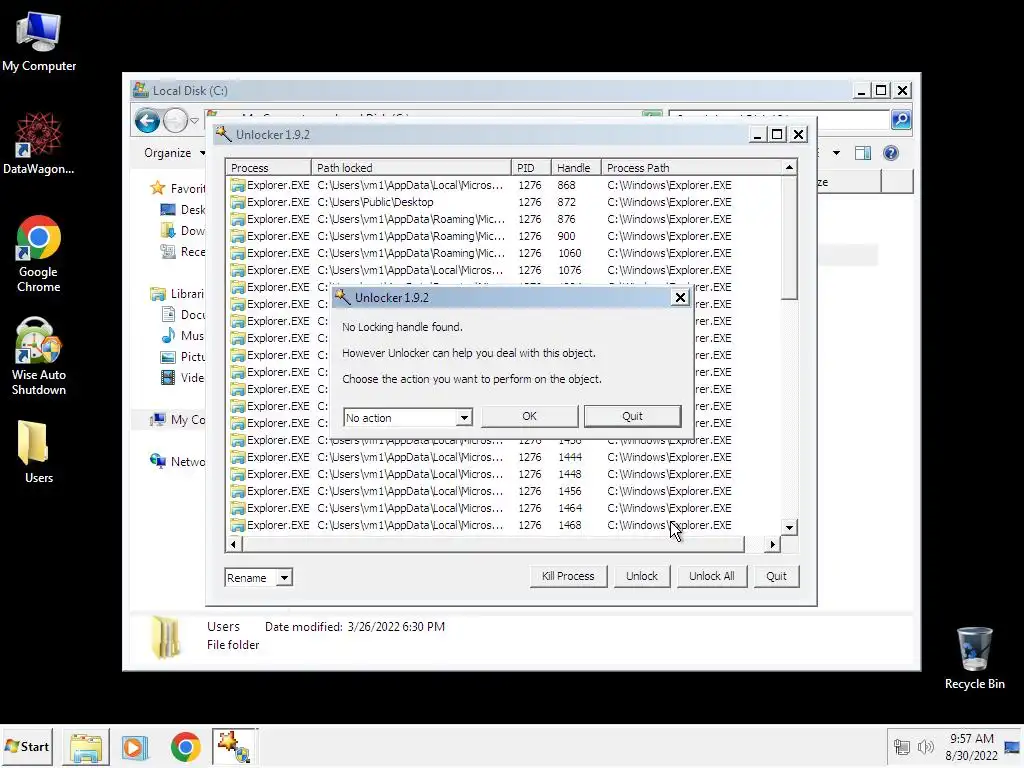The image size is (1024, 768).
Task: Select the Explorer.EXE row with handle 1468
Action: [x=504, y=525]
